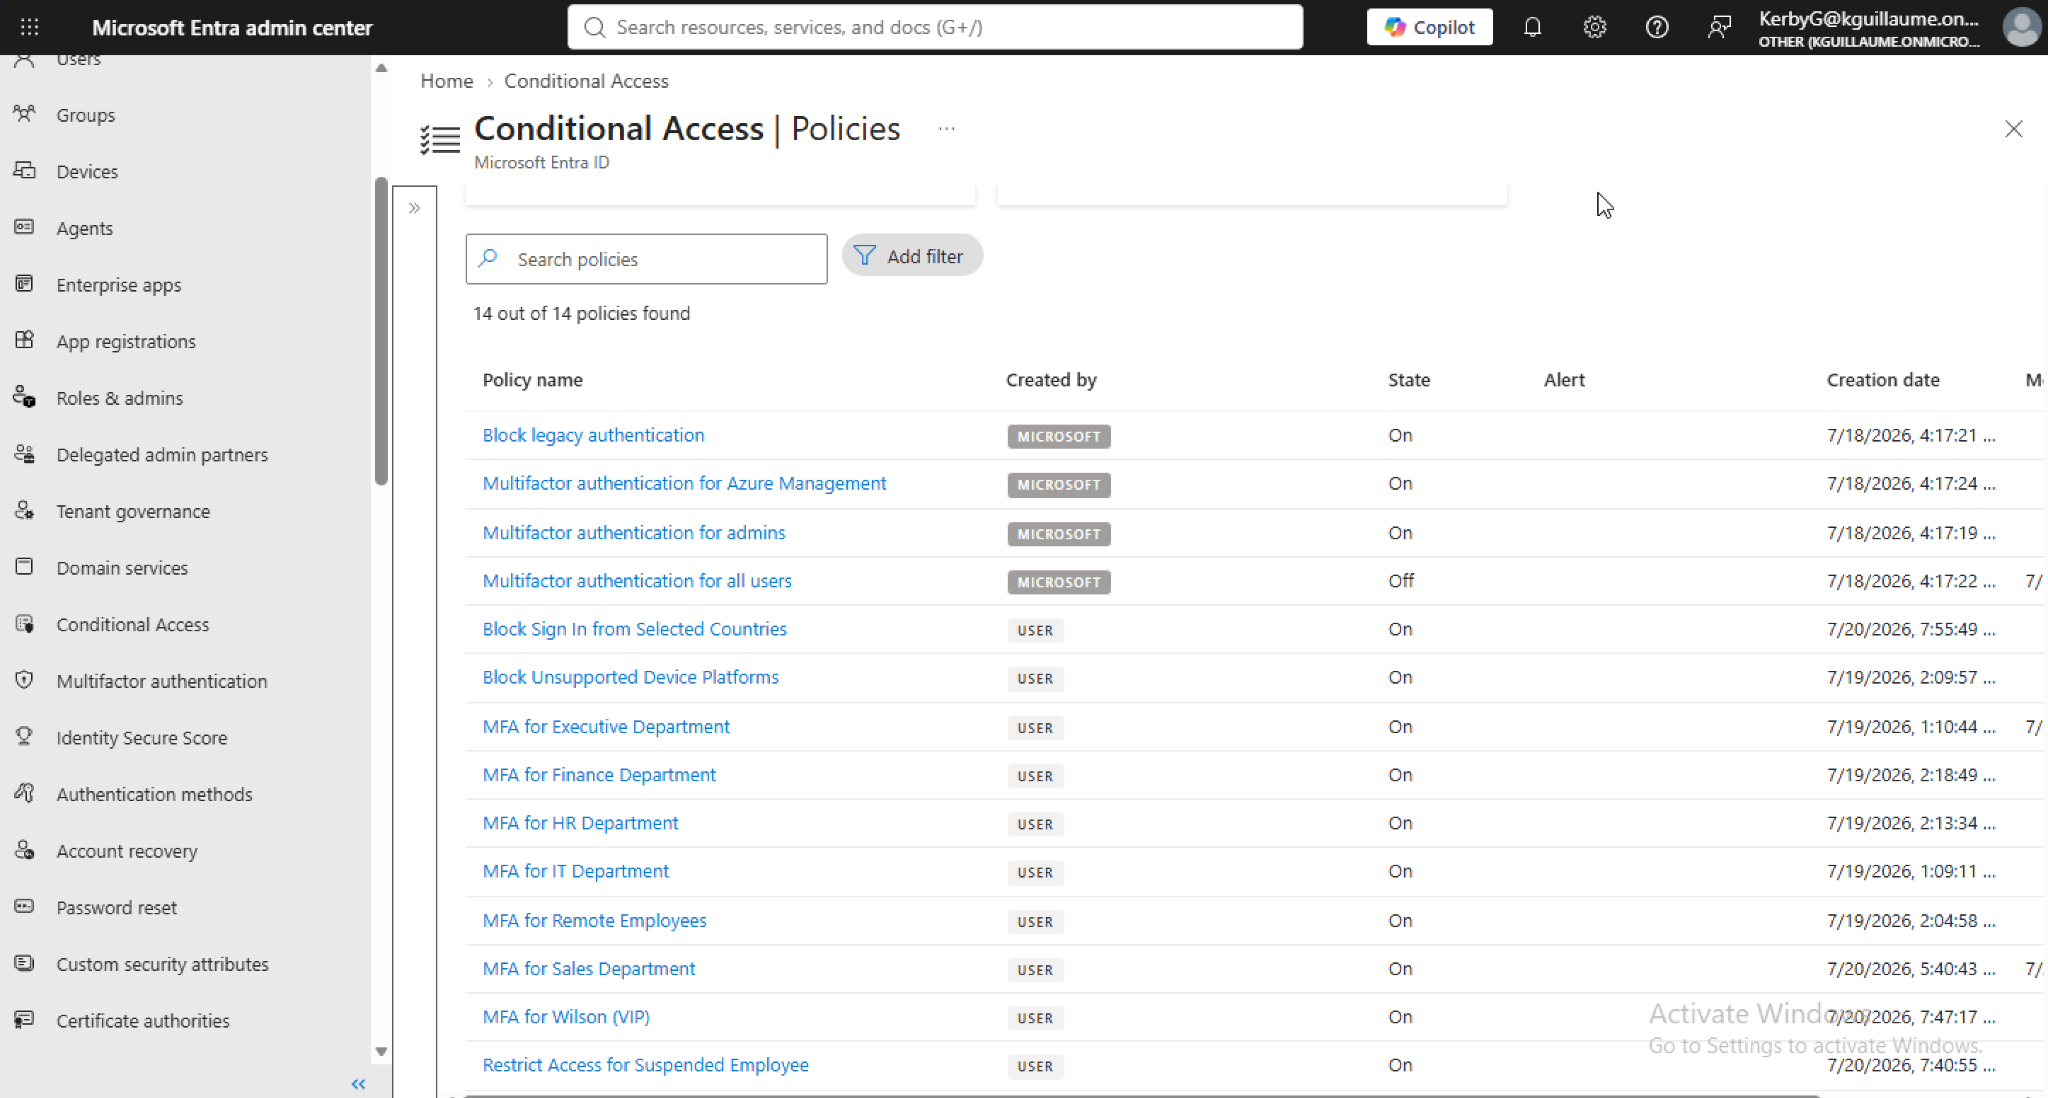Click the Multifactor authentication sidebar icon
Image resolution: width=2048 pixels, height=1098 pixels.
pos(25,680)
